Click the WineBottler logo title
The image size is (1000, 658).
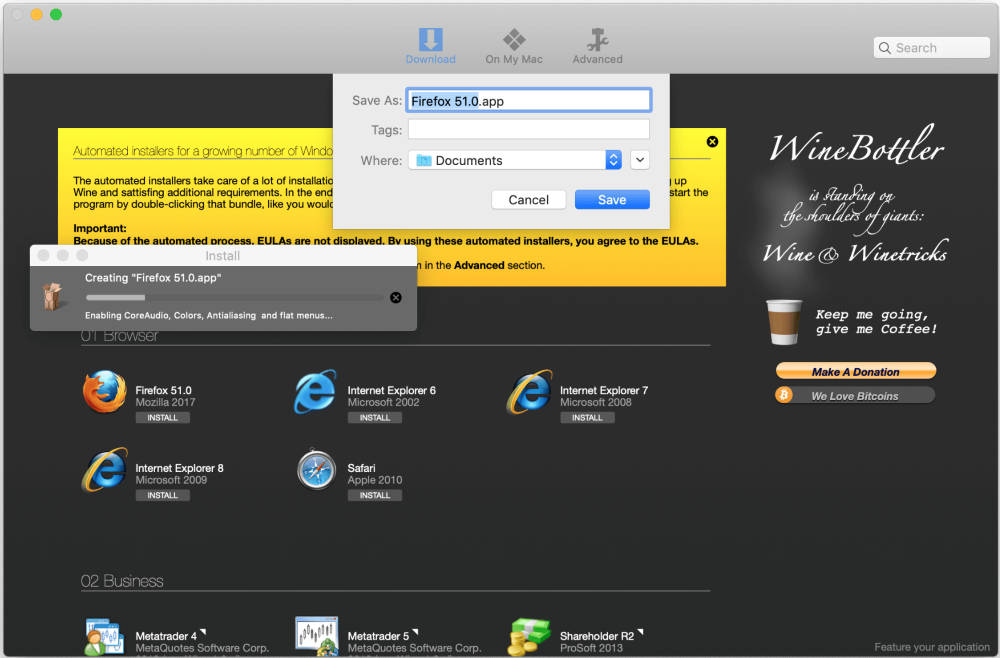(856, 147)
